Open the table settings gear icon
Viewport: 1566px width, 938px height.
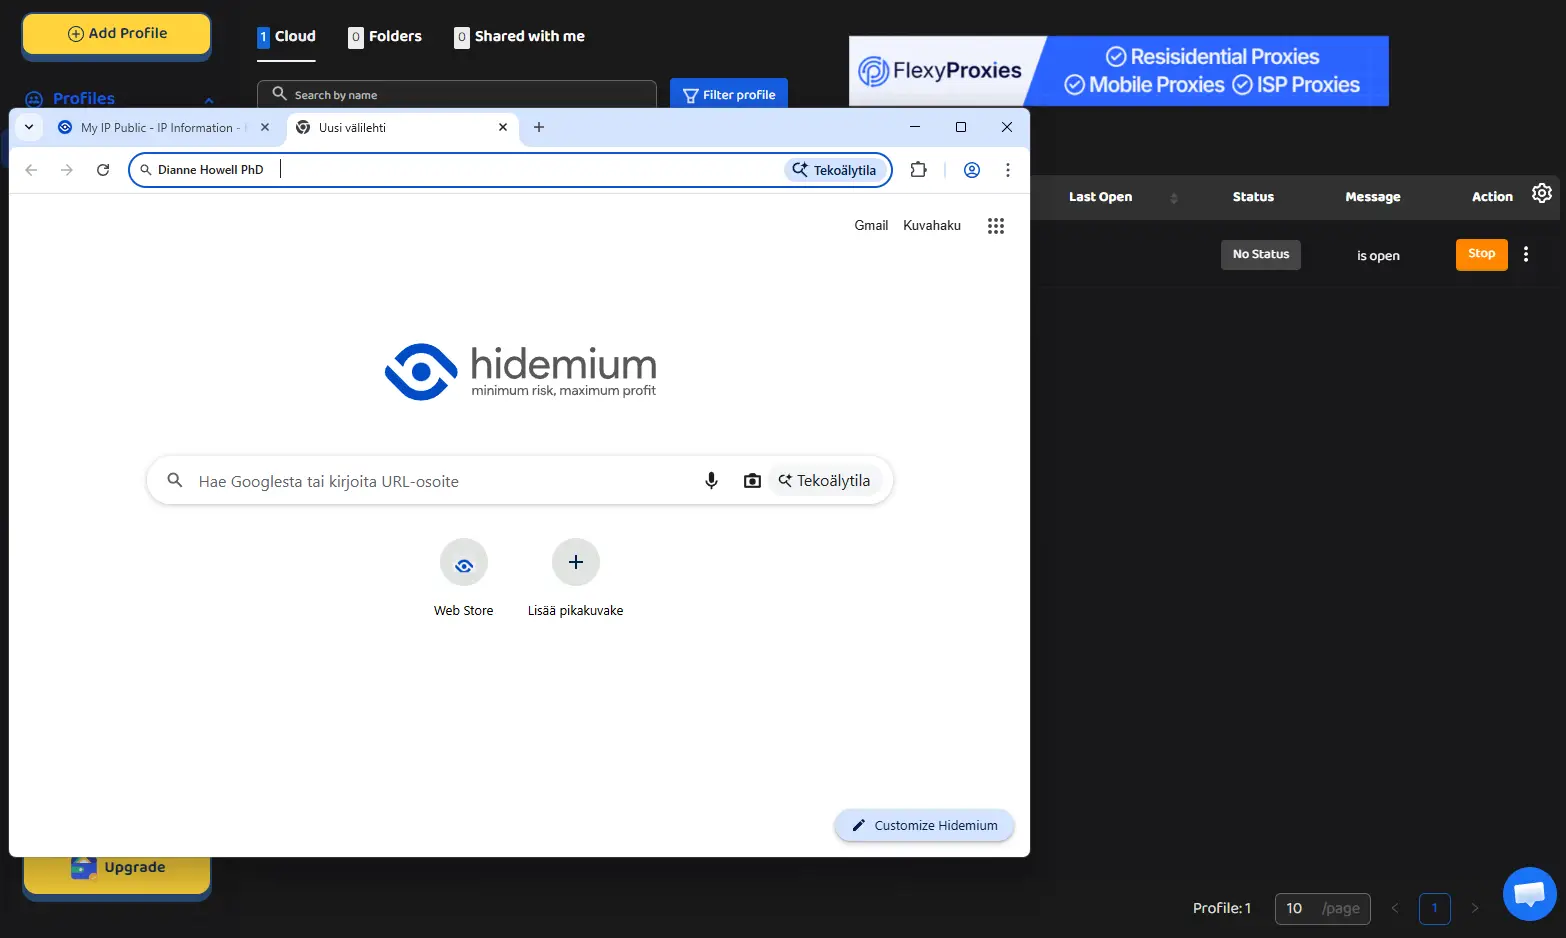pyautogui.click(x=1541, y=194)
